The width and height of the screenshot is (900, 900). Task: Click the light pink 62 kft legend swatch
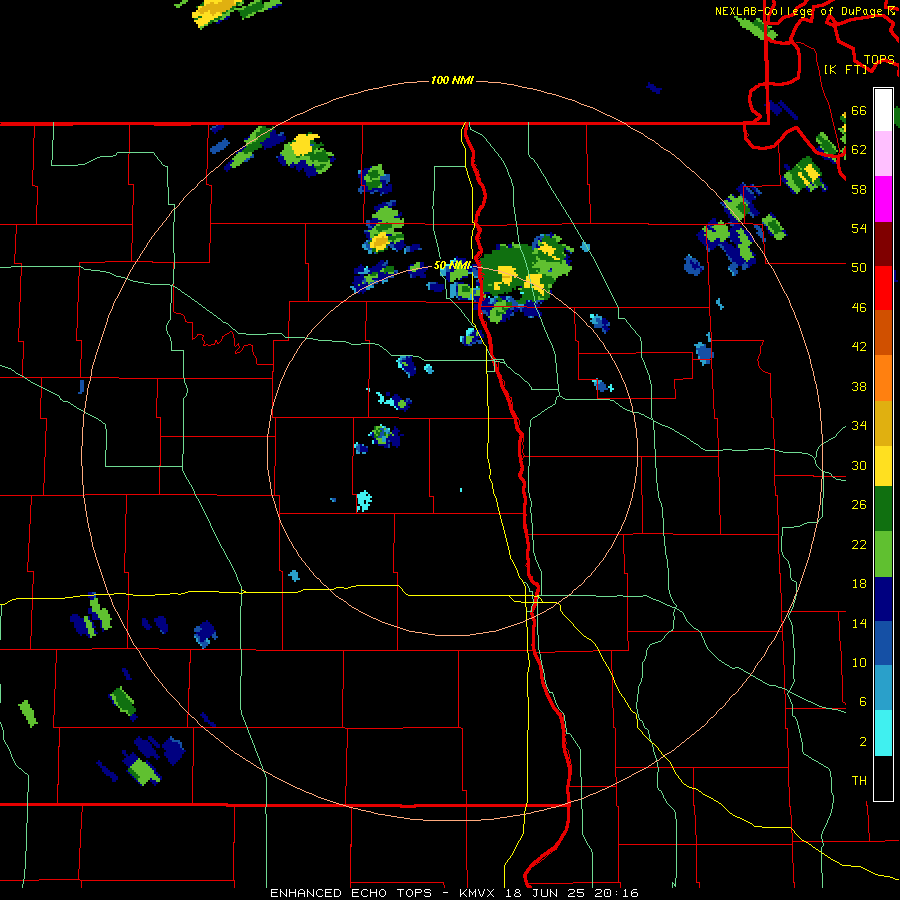tap(883, 153)
